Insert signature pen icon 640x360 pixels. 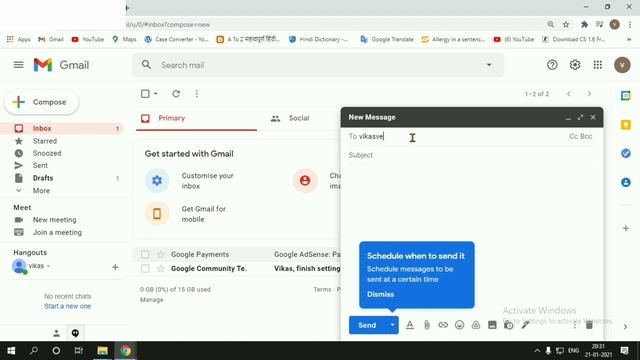[x=525, y=325]
